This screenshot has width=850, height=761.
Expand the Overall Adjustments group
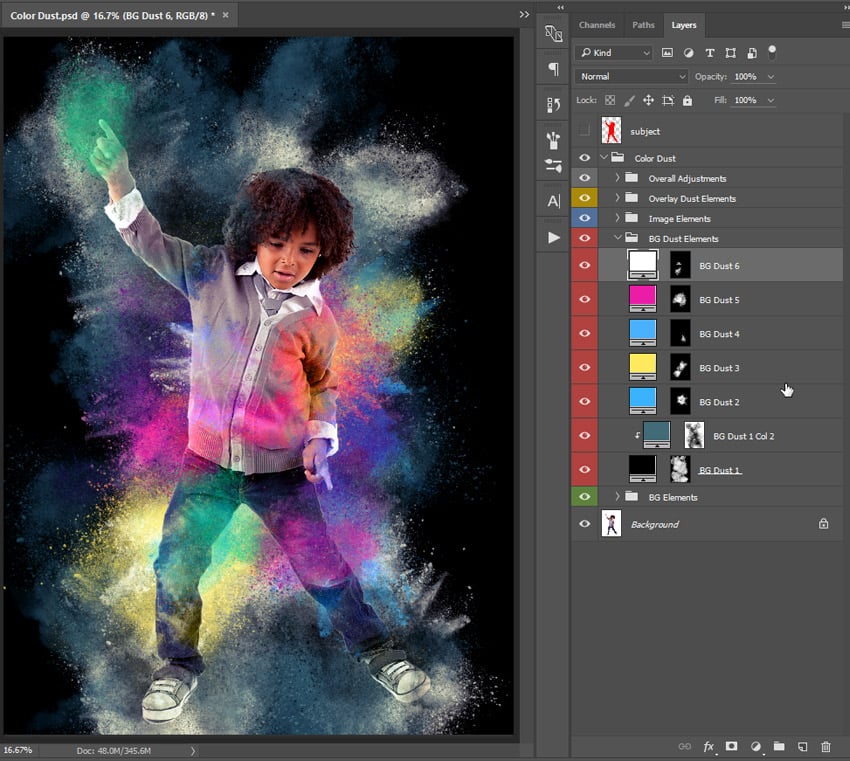pos(618,178)
